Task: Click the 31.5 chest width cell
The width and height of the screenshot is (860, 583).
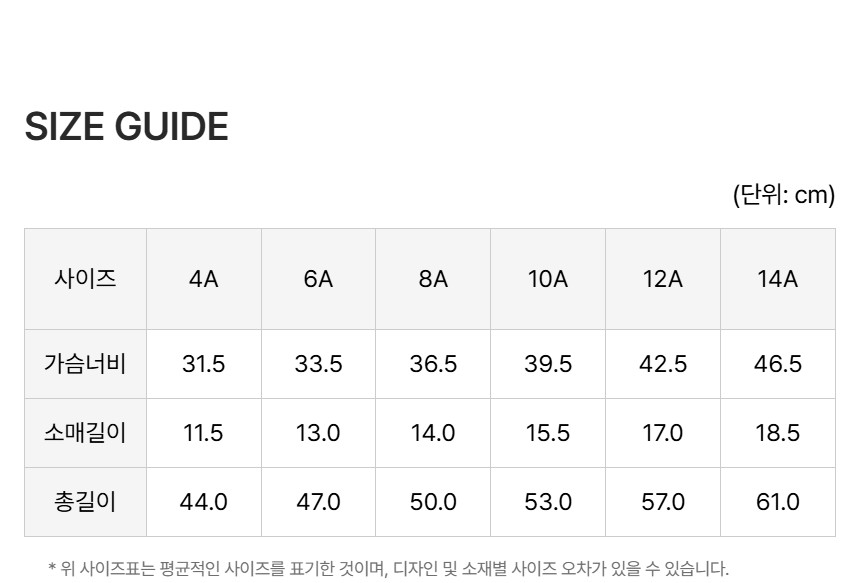Action: coord(203,364)
